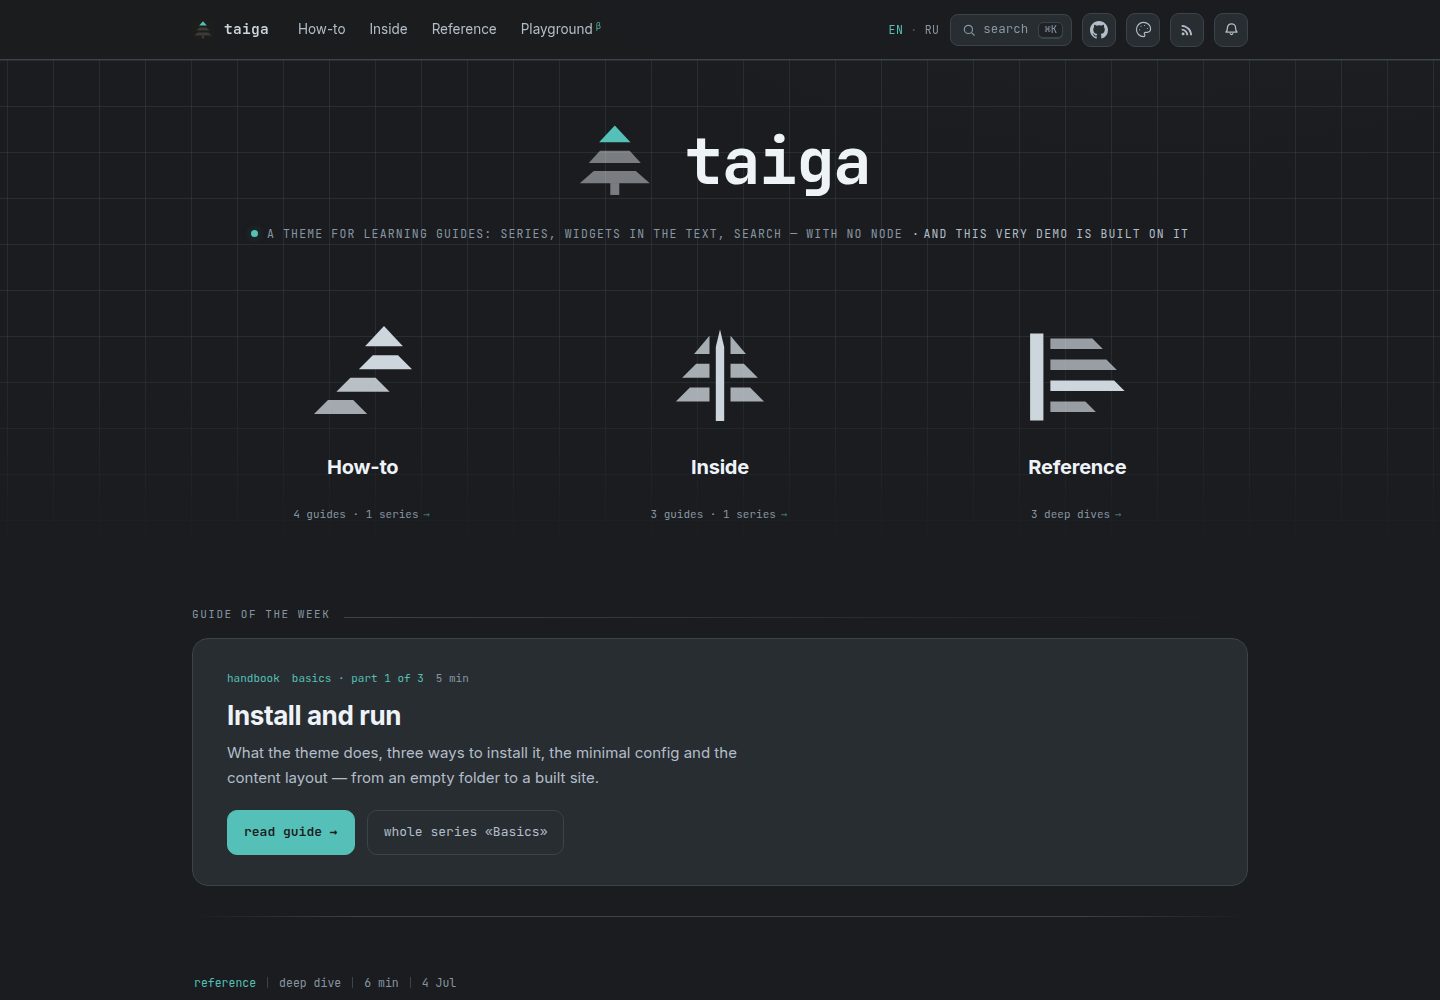Switch language to EN

pos(896,30)
